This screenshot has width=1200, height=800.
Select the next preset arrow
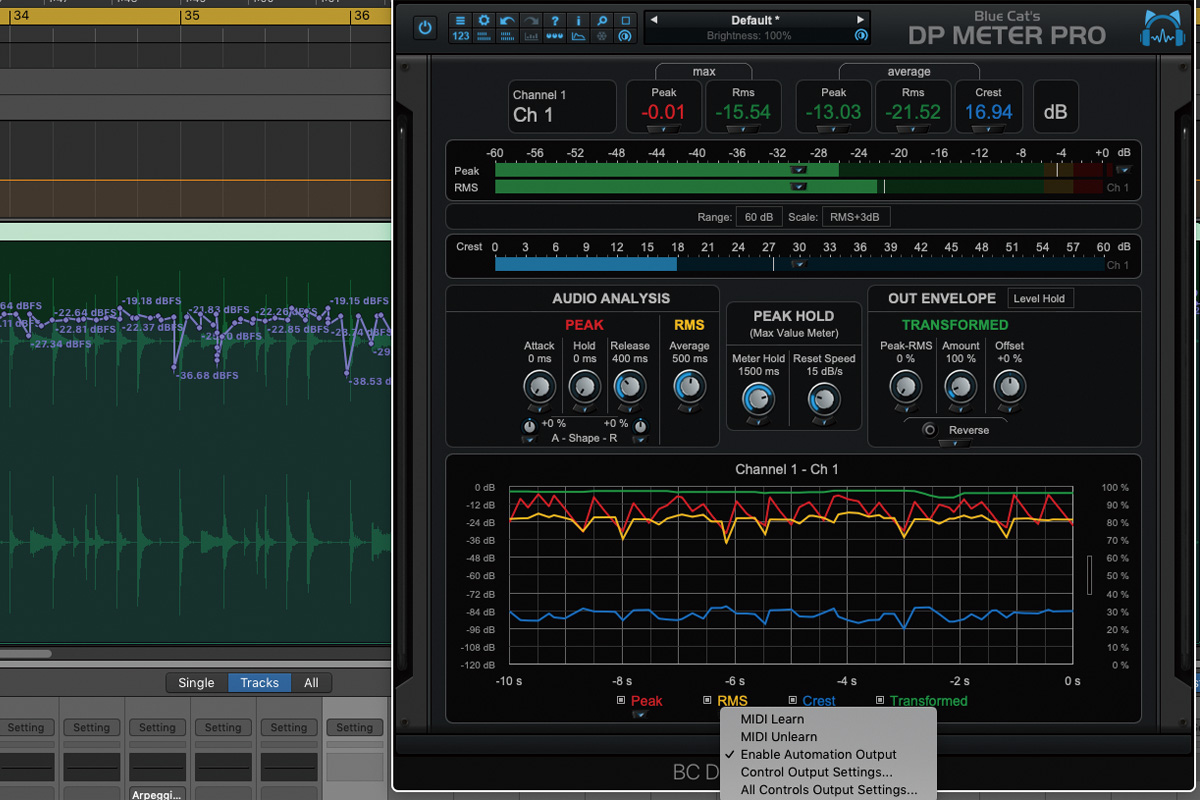860,20
